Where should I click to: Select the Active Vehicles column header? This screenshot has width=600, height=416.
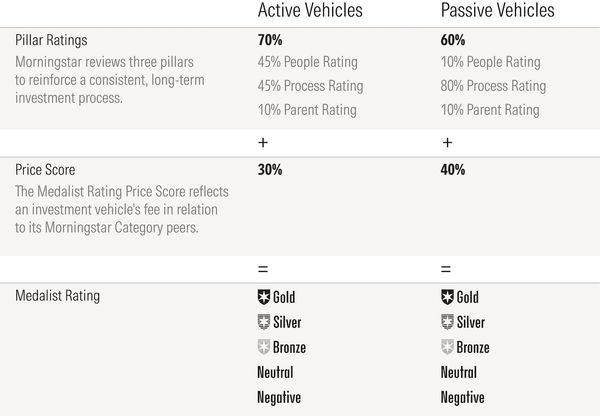310,12
